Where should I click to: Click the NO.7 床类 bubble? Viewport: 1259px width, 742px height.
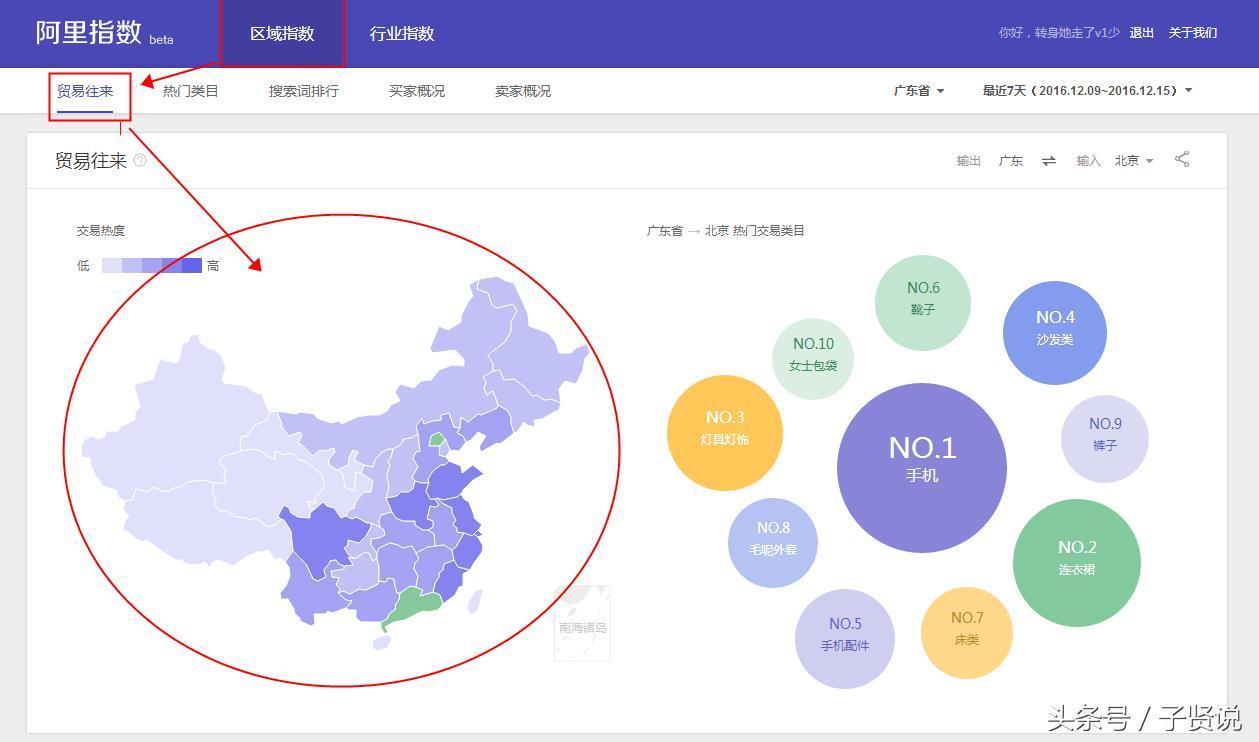click(967, 632)
